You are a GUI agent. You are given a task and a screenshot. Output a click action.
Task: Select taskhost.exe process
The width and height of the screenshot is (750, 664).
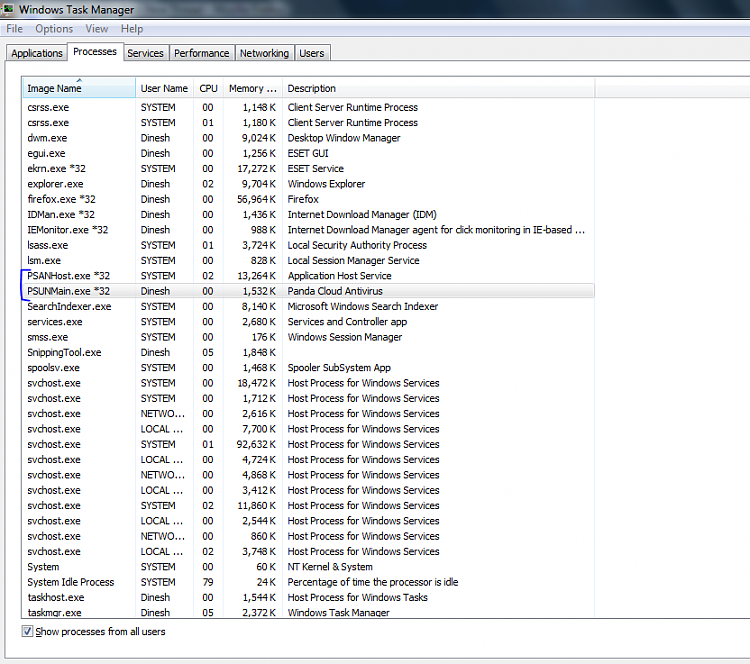coord(309,597)
